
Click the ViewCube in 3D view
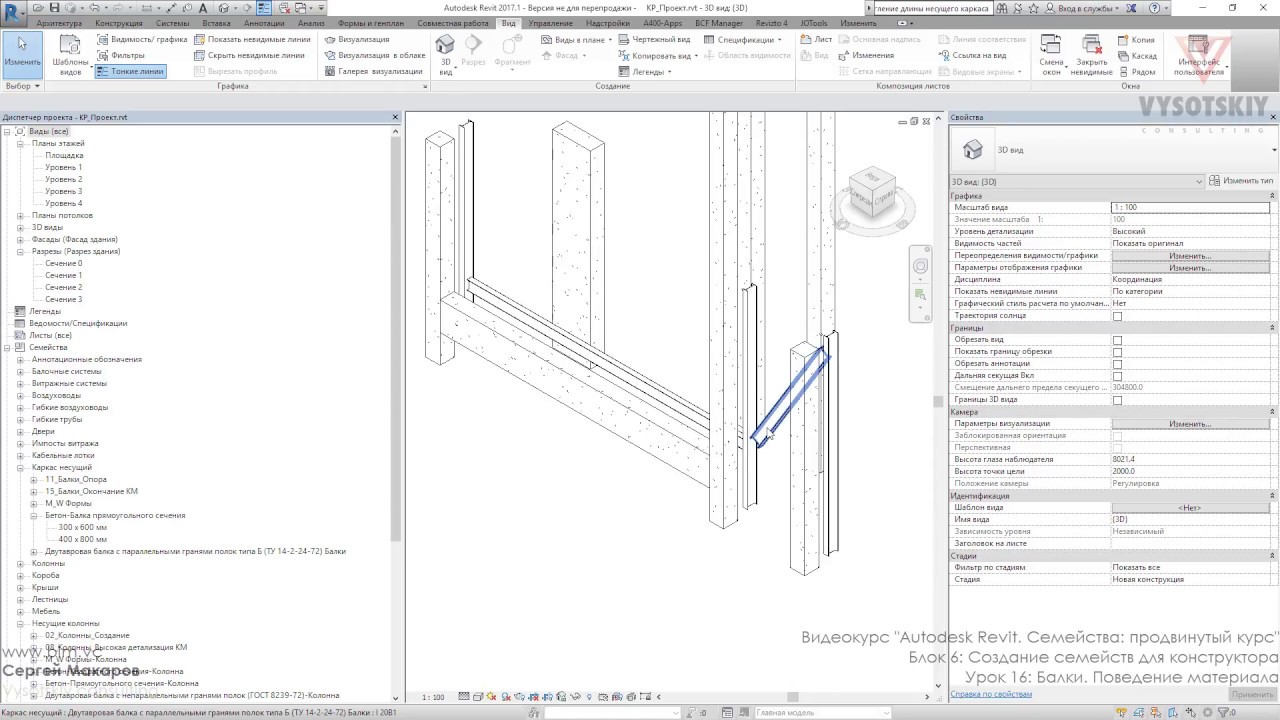[871, 194]
